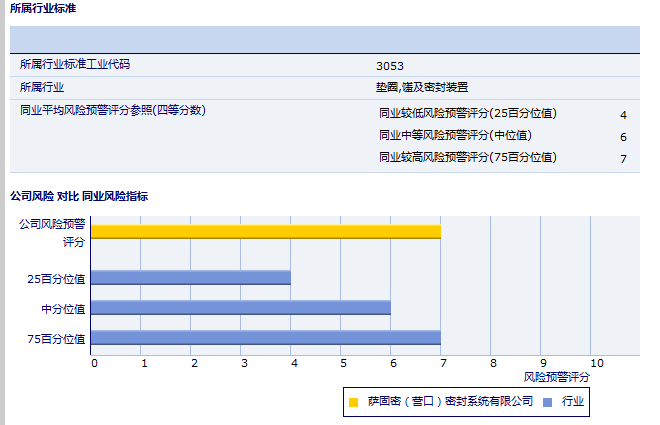
Task: Click 同业较高风险预警评分(75百分位值) text
Action: point(468,157)
